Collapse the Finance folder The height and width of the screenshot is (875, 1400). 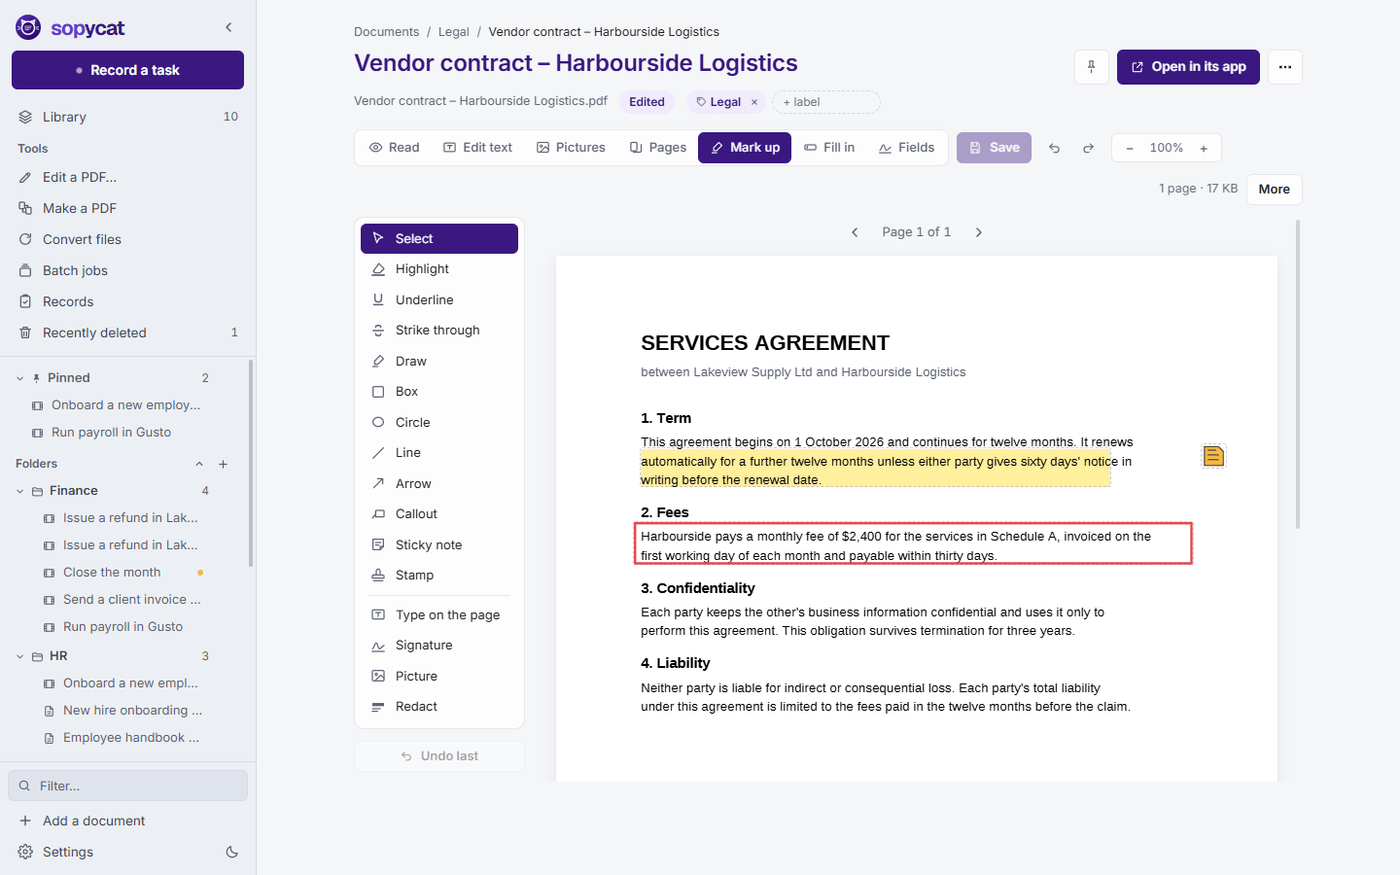pos(20,491)
